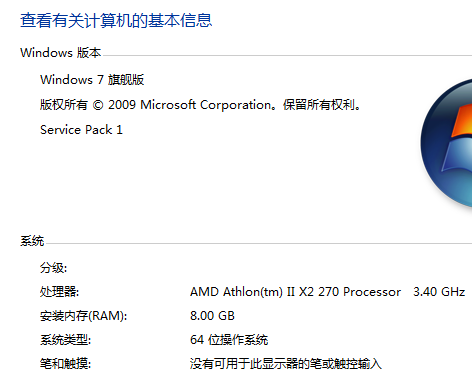Click the 系统类型 label
Image resolution: width=472 pixels, height=380 pixels.
pos(65,340)
